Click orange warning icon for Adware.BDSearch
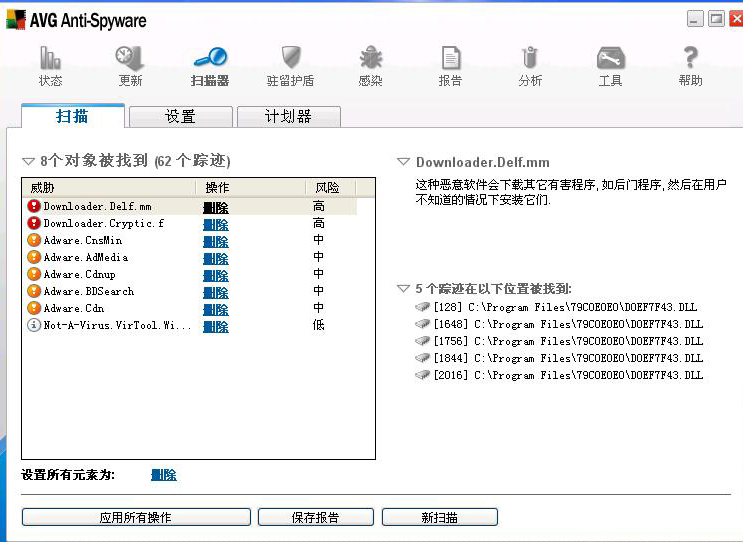Viewport: 743px width, 542px height. (x=34, y=291)
